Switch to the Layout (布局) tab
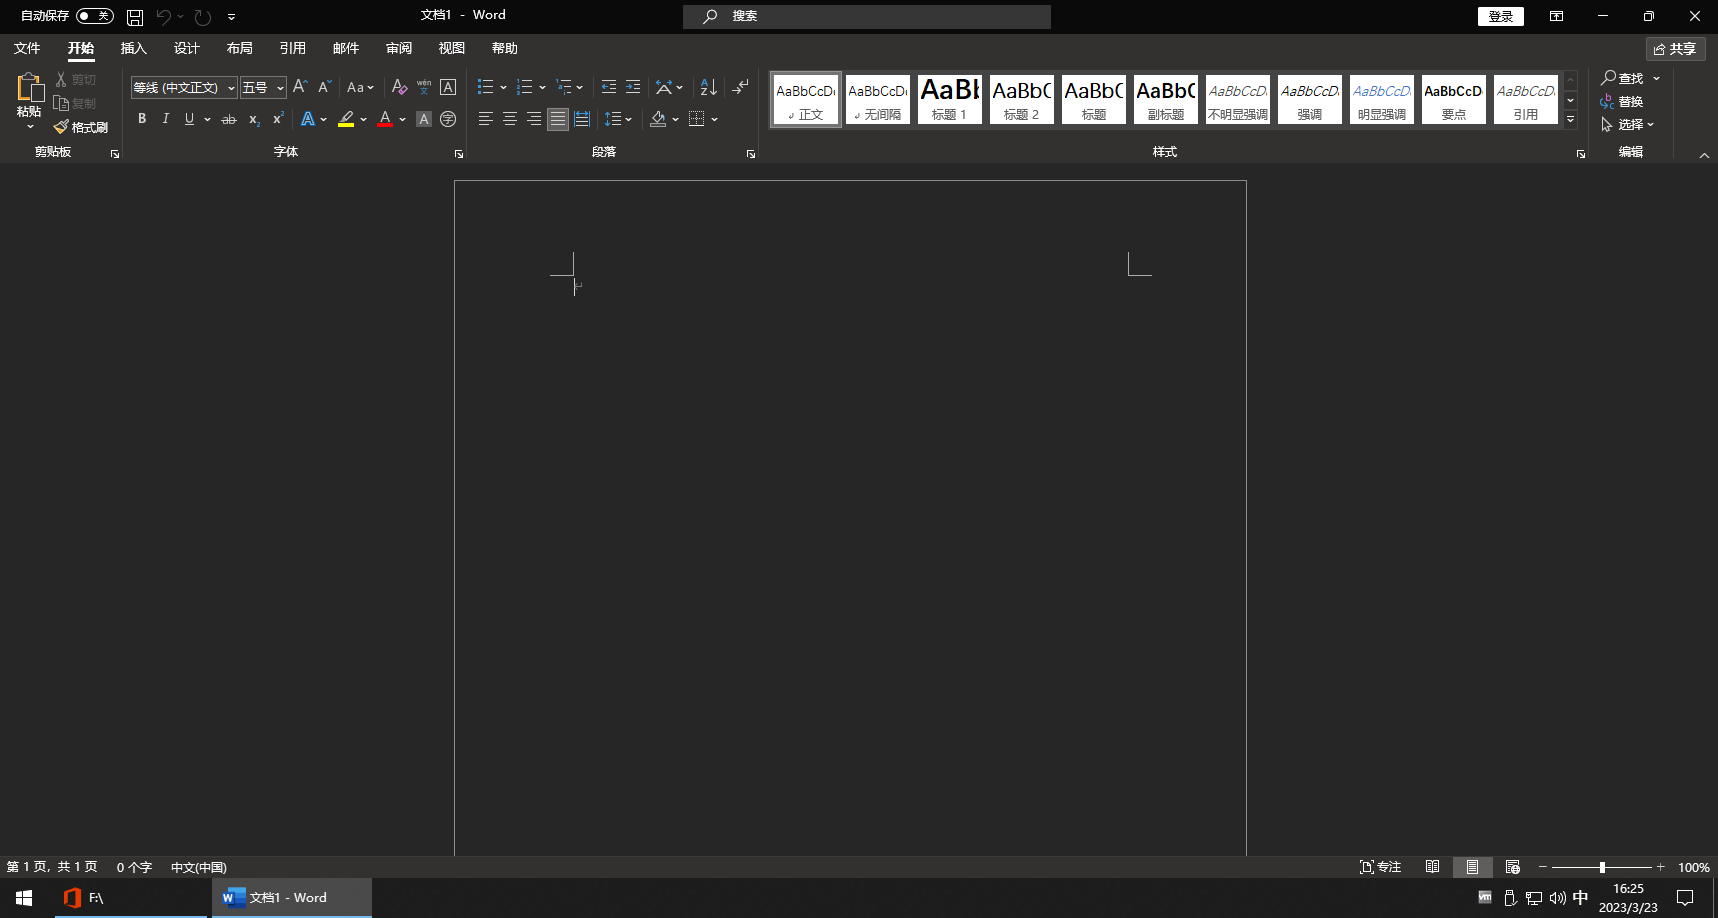This screenshot has width=1718, height=918. click(239, 48)
